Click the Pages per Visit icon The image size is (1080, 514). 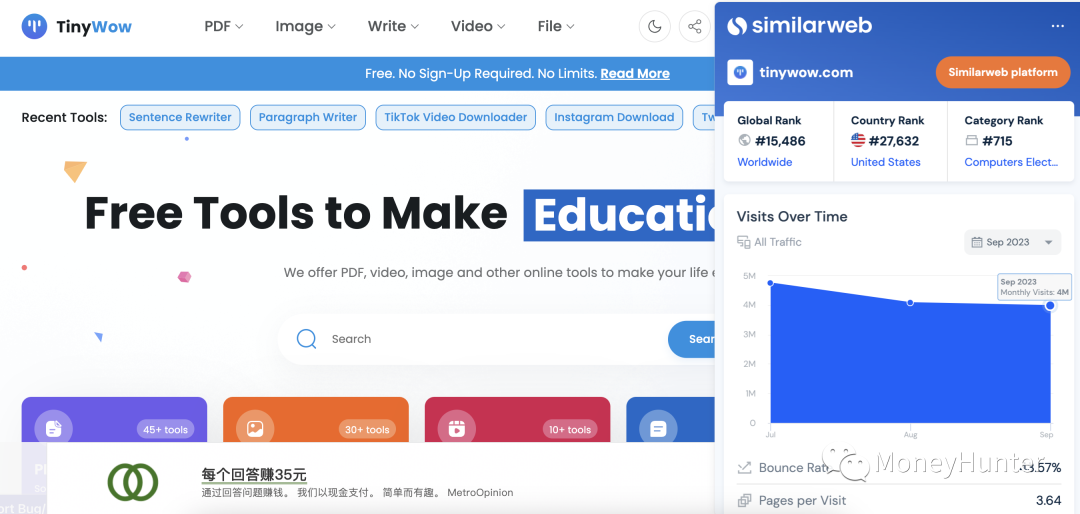pos(744,500)
